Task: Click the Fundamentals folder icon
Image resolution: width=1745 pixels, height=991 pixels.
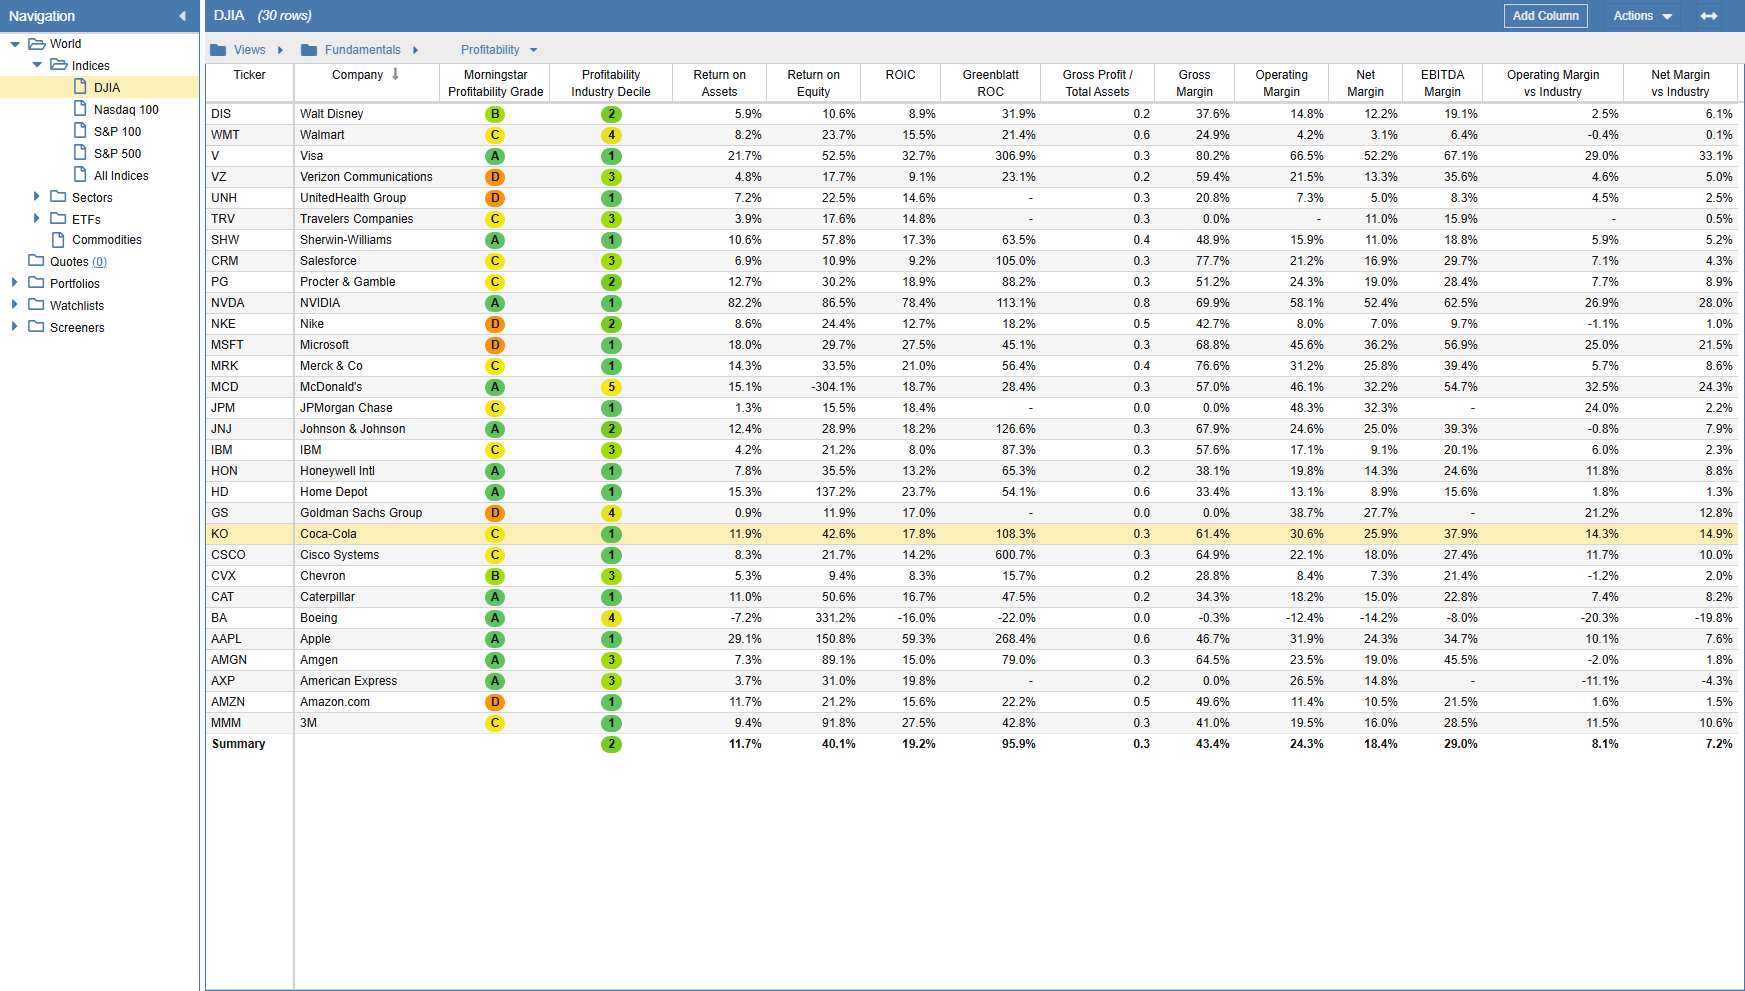Action: click(x=309, y=50)
